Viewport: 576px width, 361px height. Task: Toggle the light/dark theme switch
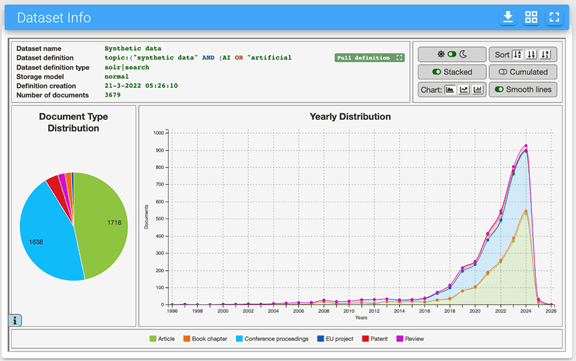pos(452,54)
